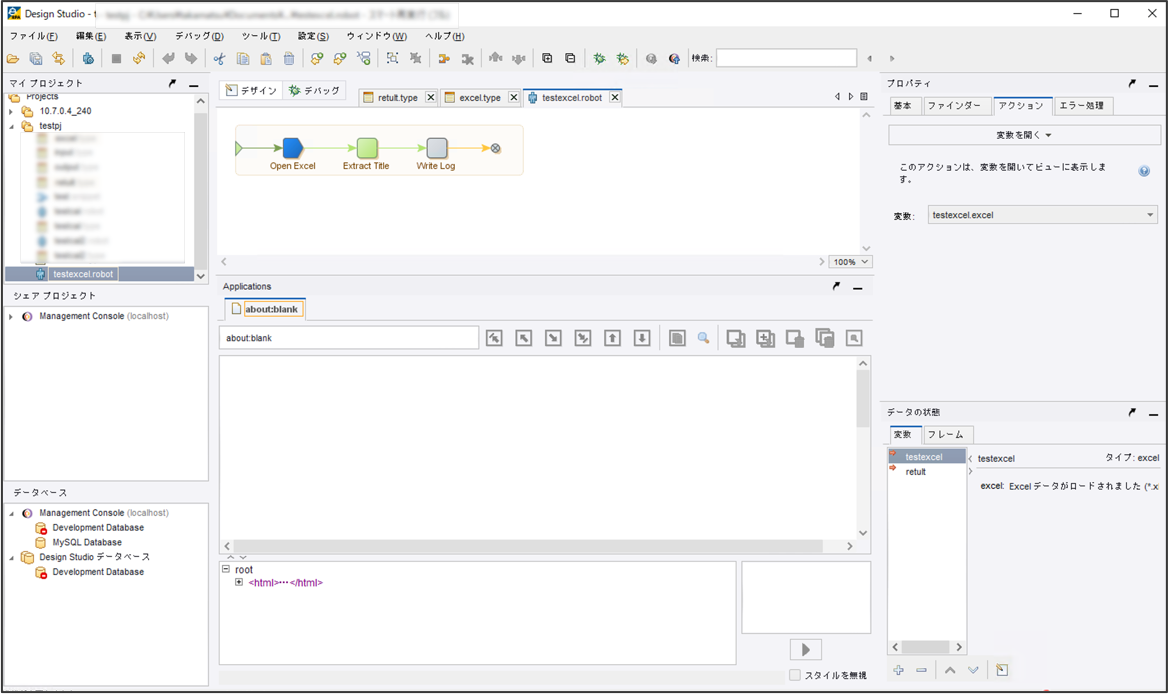Expand the 10.7.0.4_240 project node

click(x=11, y=112)
